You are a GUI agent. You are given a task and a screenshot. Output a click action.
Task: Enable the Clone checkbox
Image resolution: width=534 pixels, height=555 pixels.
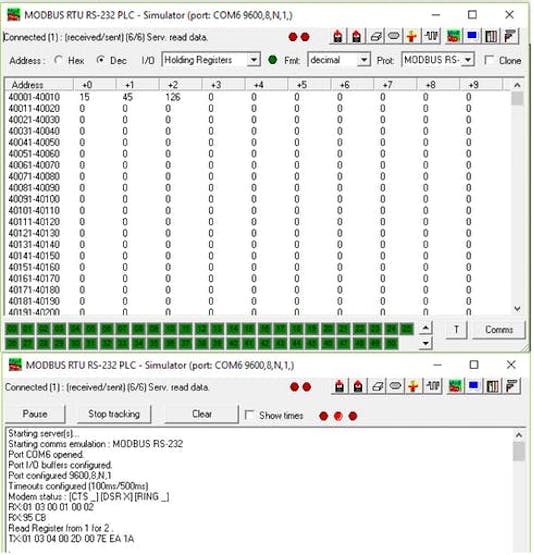[489, 60]
